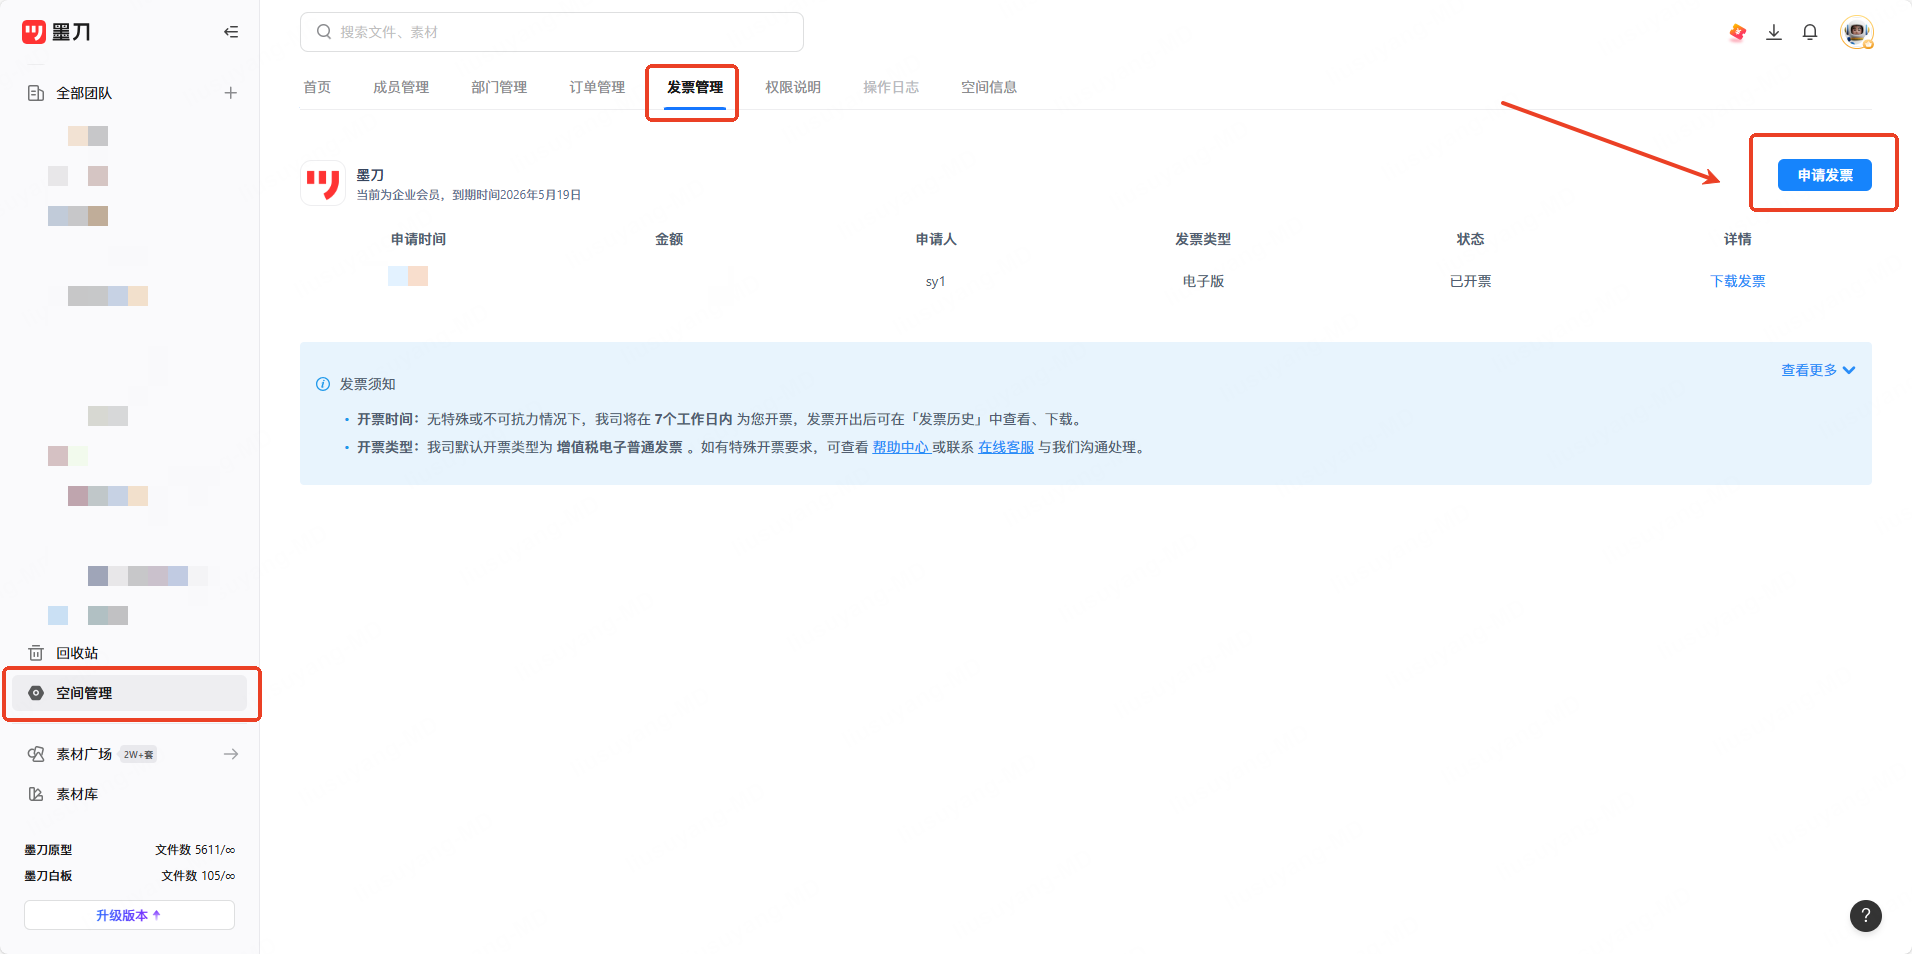Open the 帮助中心 link

tap(901, 447)
